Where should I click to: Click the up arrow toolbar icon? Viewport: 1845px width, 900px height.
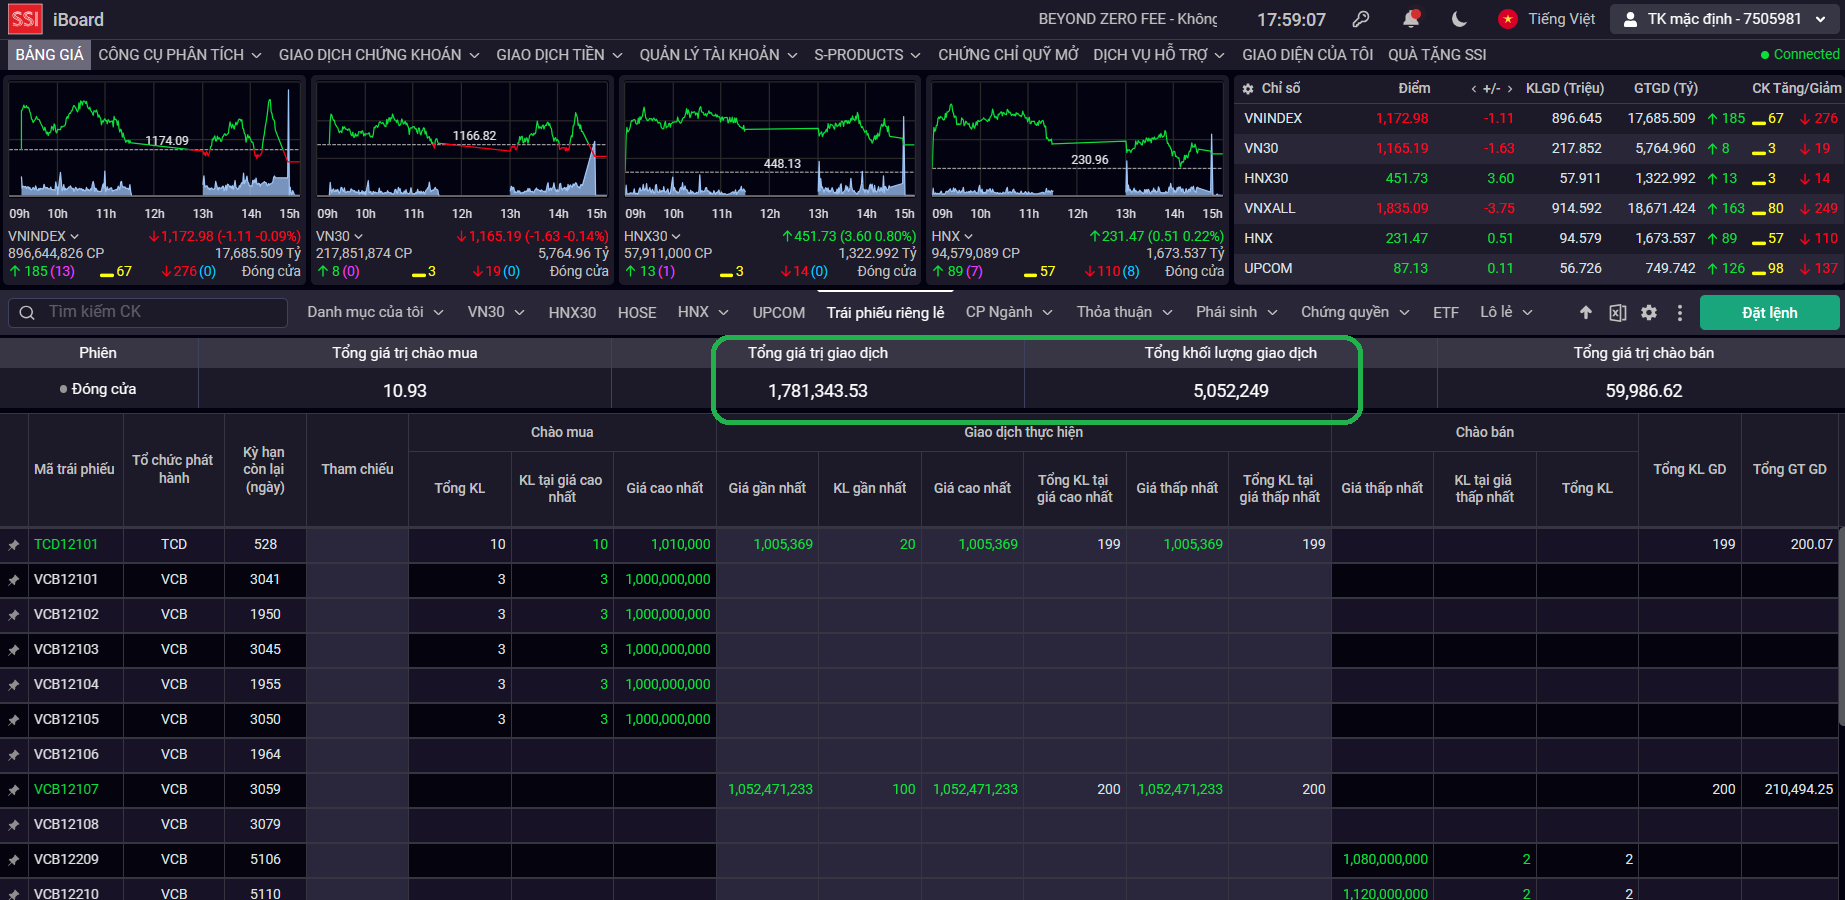[1586, 313]
